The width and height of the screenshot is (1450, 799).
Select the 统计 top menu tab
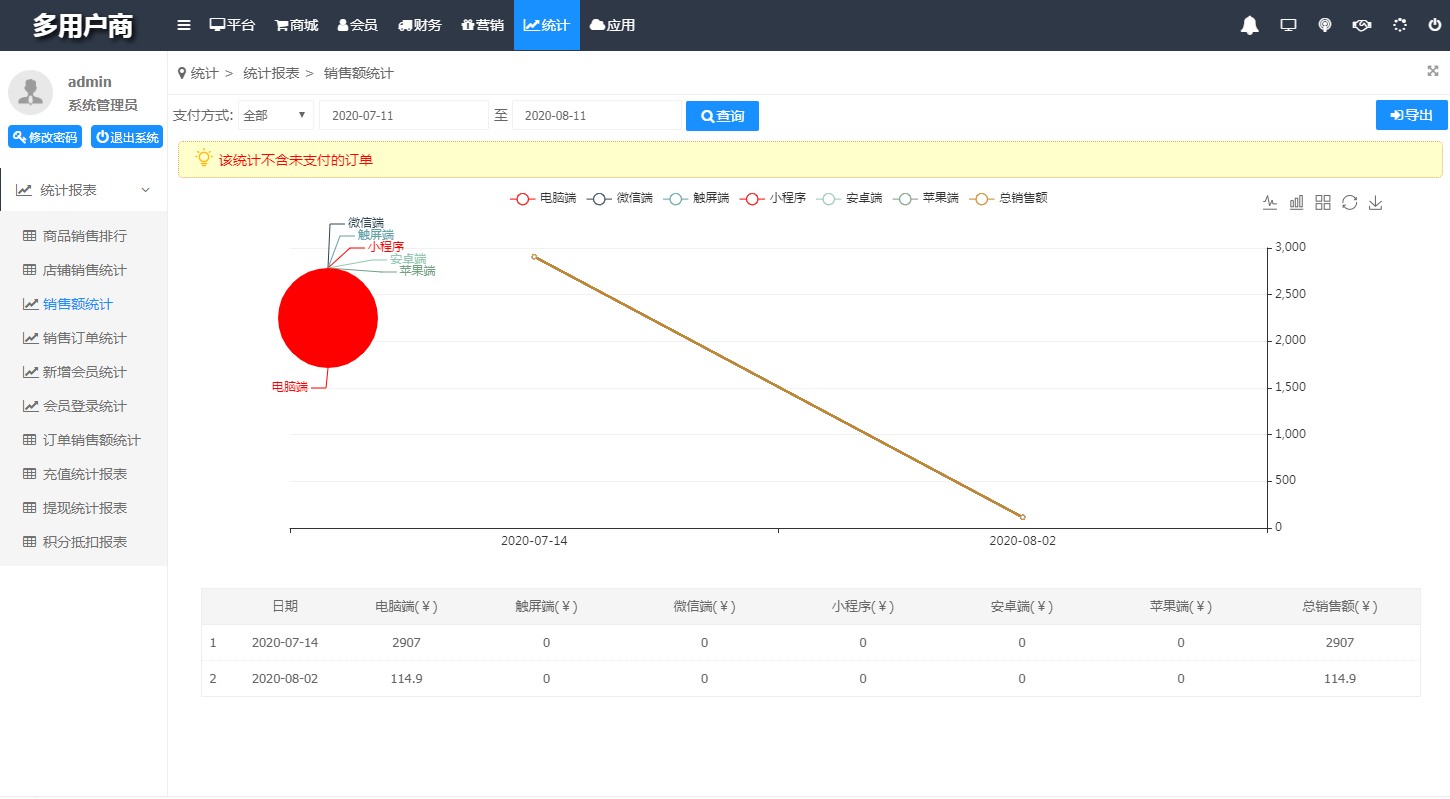click(546, 25)
